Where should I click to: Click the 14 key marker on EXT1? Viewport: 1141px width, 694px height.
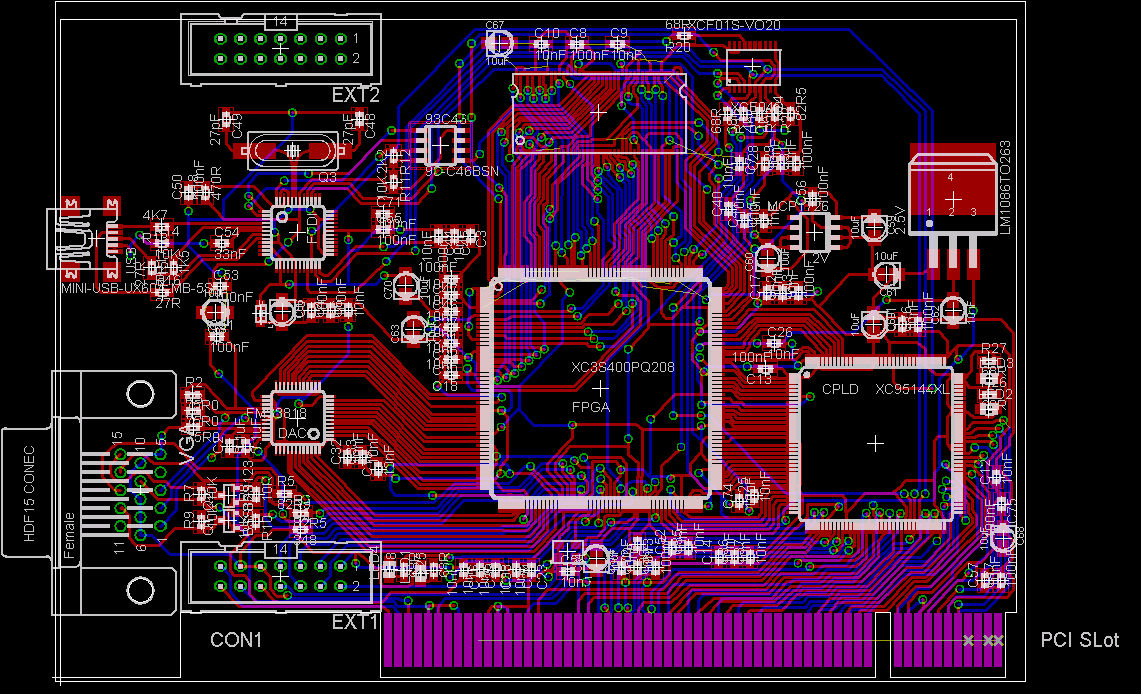[x=281, y=549]
